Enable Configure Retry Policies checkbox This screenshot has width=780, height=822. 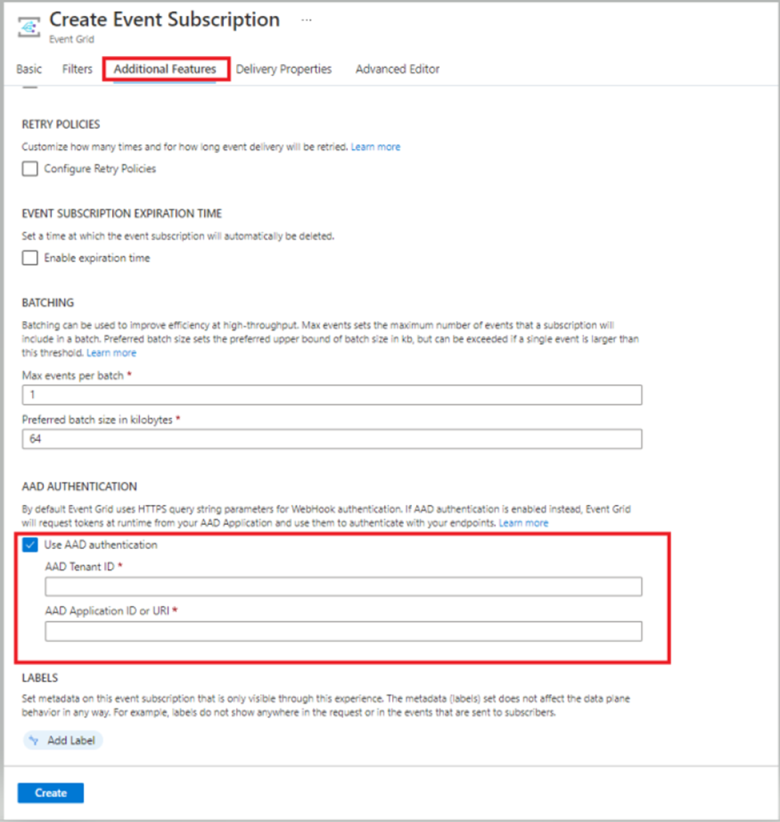click(x=30, y=169)
